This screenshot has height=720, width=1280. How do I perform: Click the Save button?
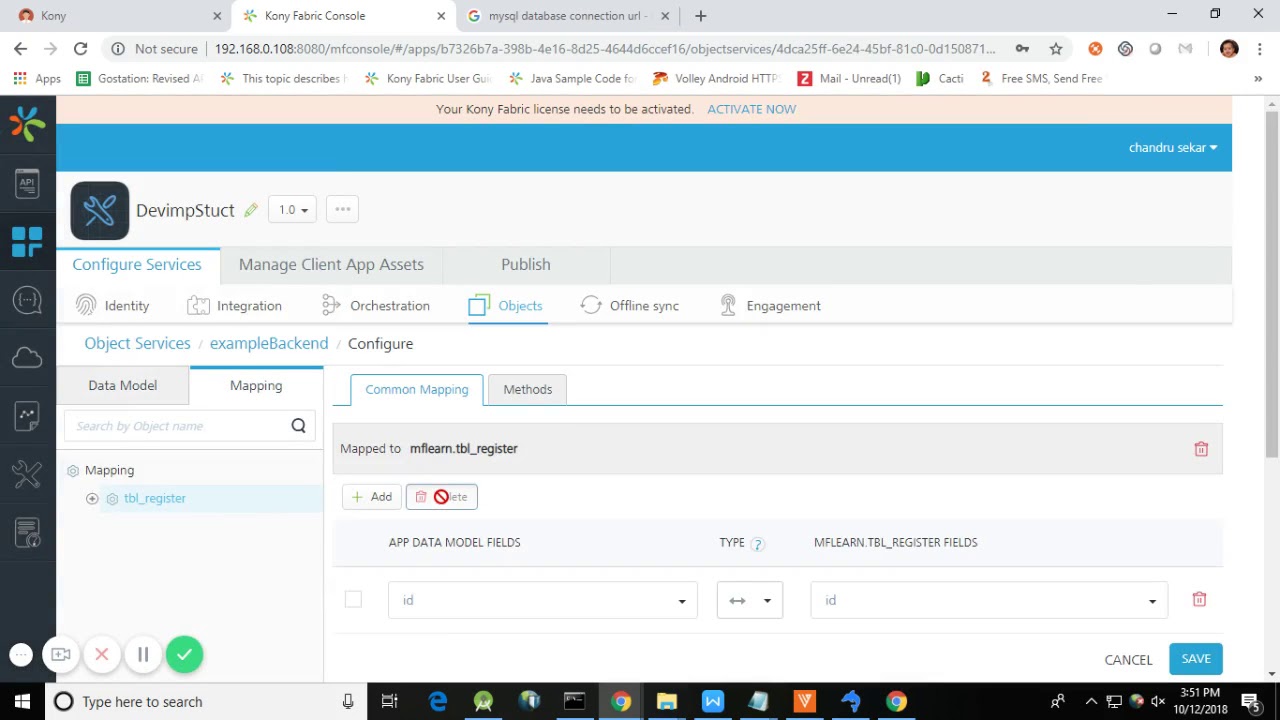(1195, 659)
